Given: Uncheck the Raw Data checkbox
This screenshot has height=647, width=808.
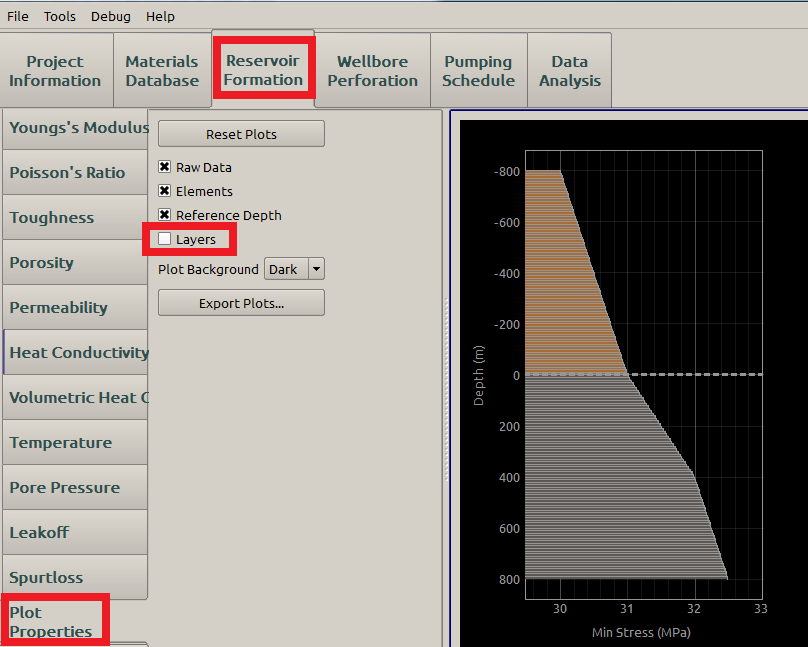Looking at the screenshot, I should pos(164,167).
